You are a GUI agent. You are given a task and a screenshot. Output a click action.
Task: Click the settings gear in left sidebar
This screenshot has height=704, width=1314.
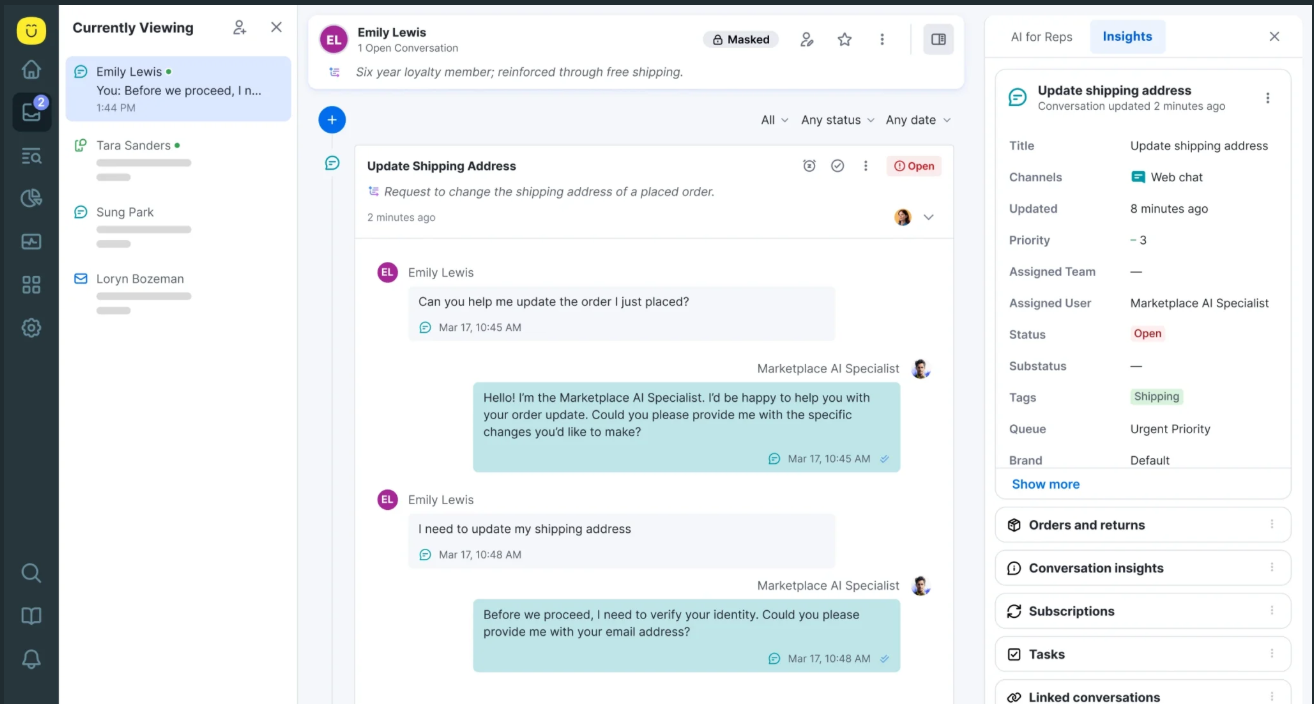pos(31,328)
